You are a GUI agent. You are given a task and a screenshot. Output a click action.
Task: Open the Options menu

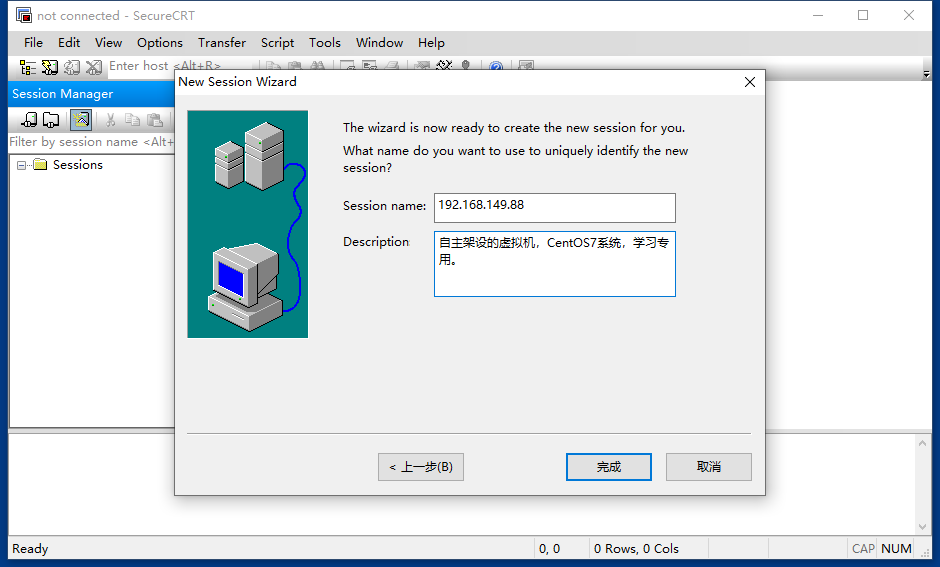click(159, 43)
